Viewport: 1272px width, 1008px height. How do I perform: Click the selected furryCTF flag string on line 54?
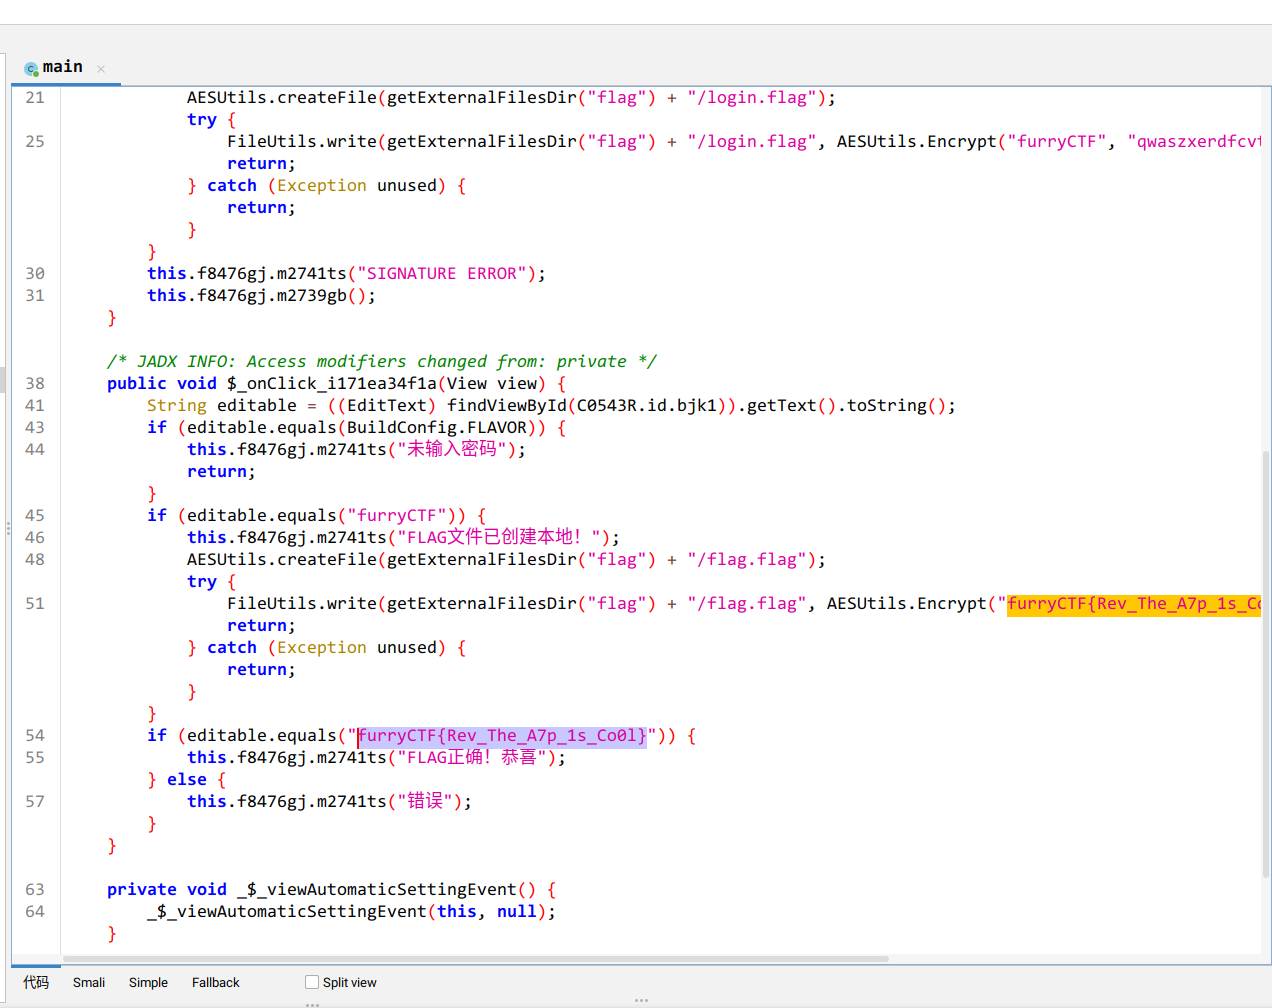502,736
